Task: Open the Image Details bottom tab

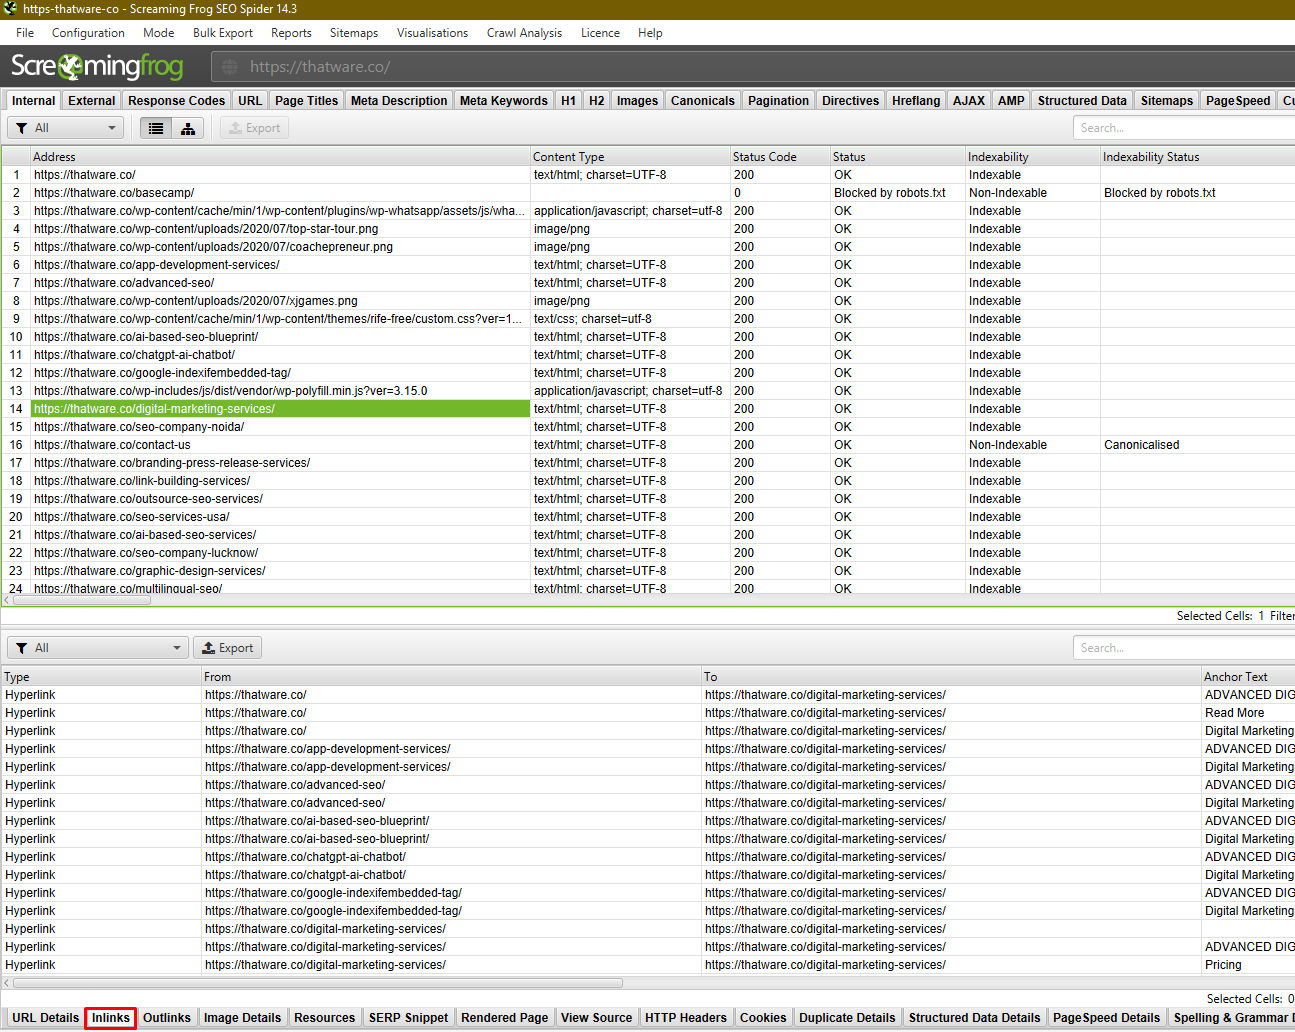Action: [242, 1018]
